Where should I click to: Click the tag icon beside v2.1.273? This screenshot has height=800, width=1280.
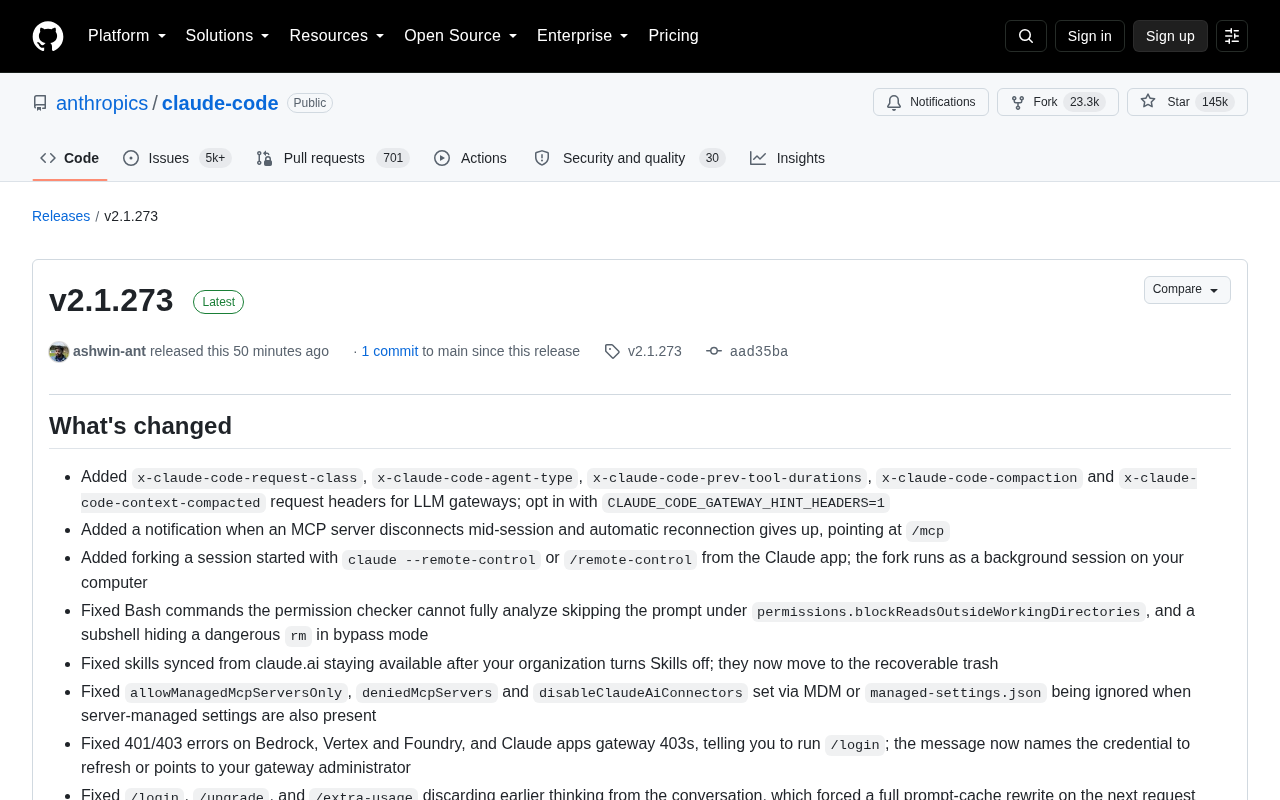612,351
